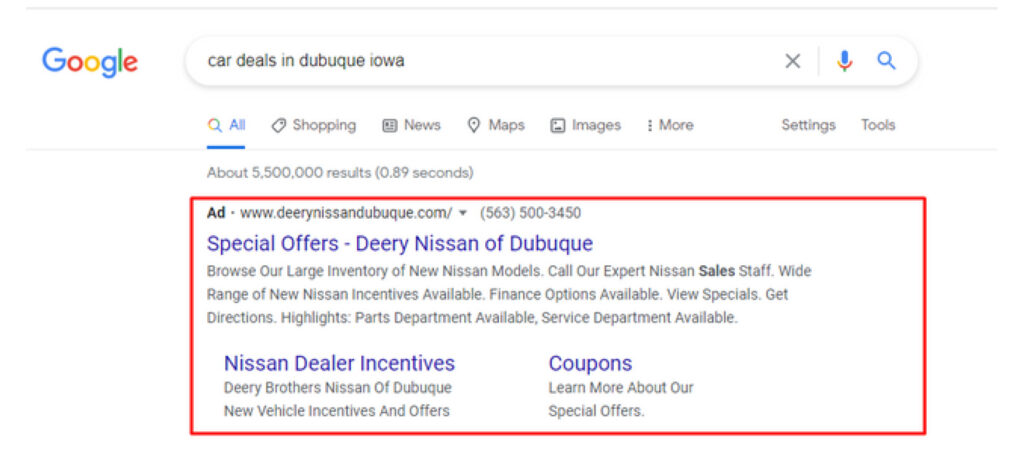
Task: Open the Coupons sitelink
Action: coord(590,364)
